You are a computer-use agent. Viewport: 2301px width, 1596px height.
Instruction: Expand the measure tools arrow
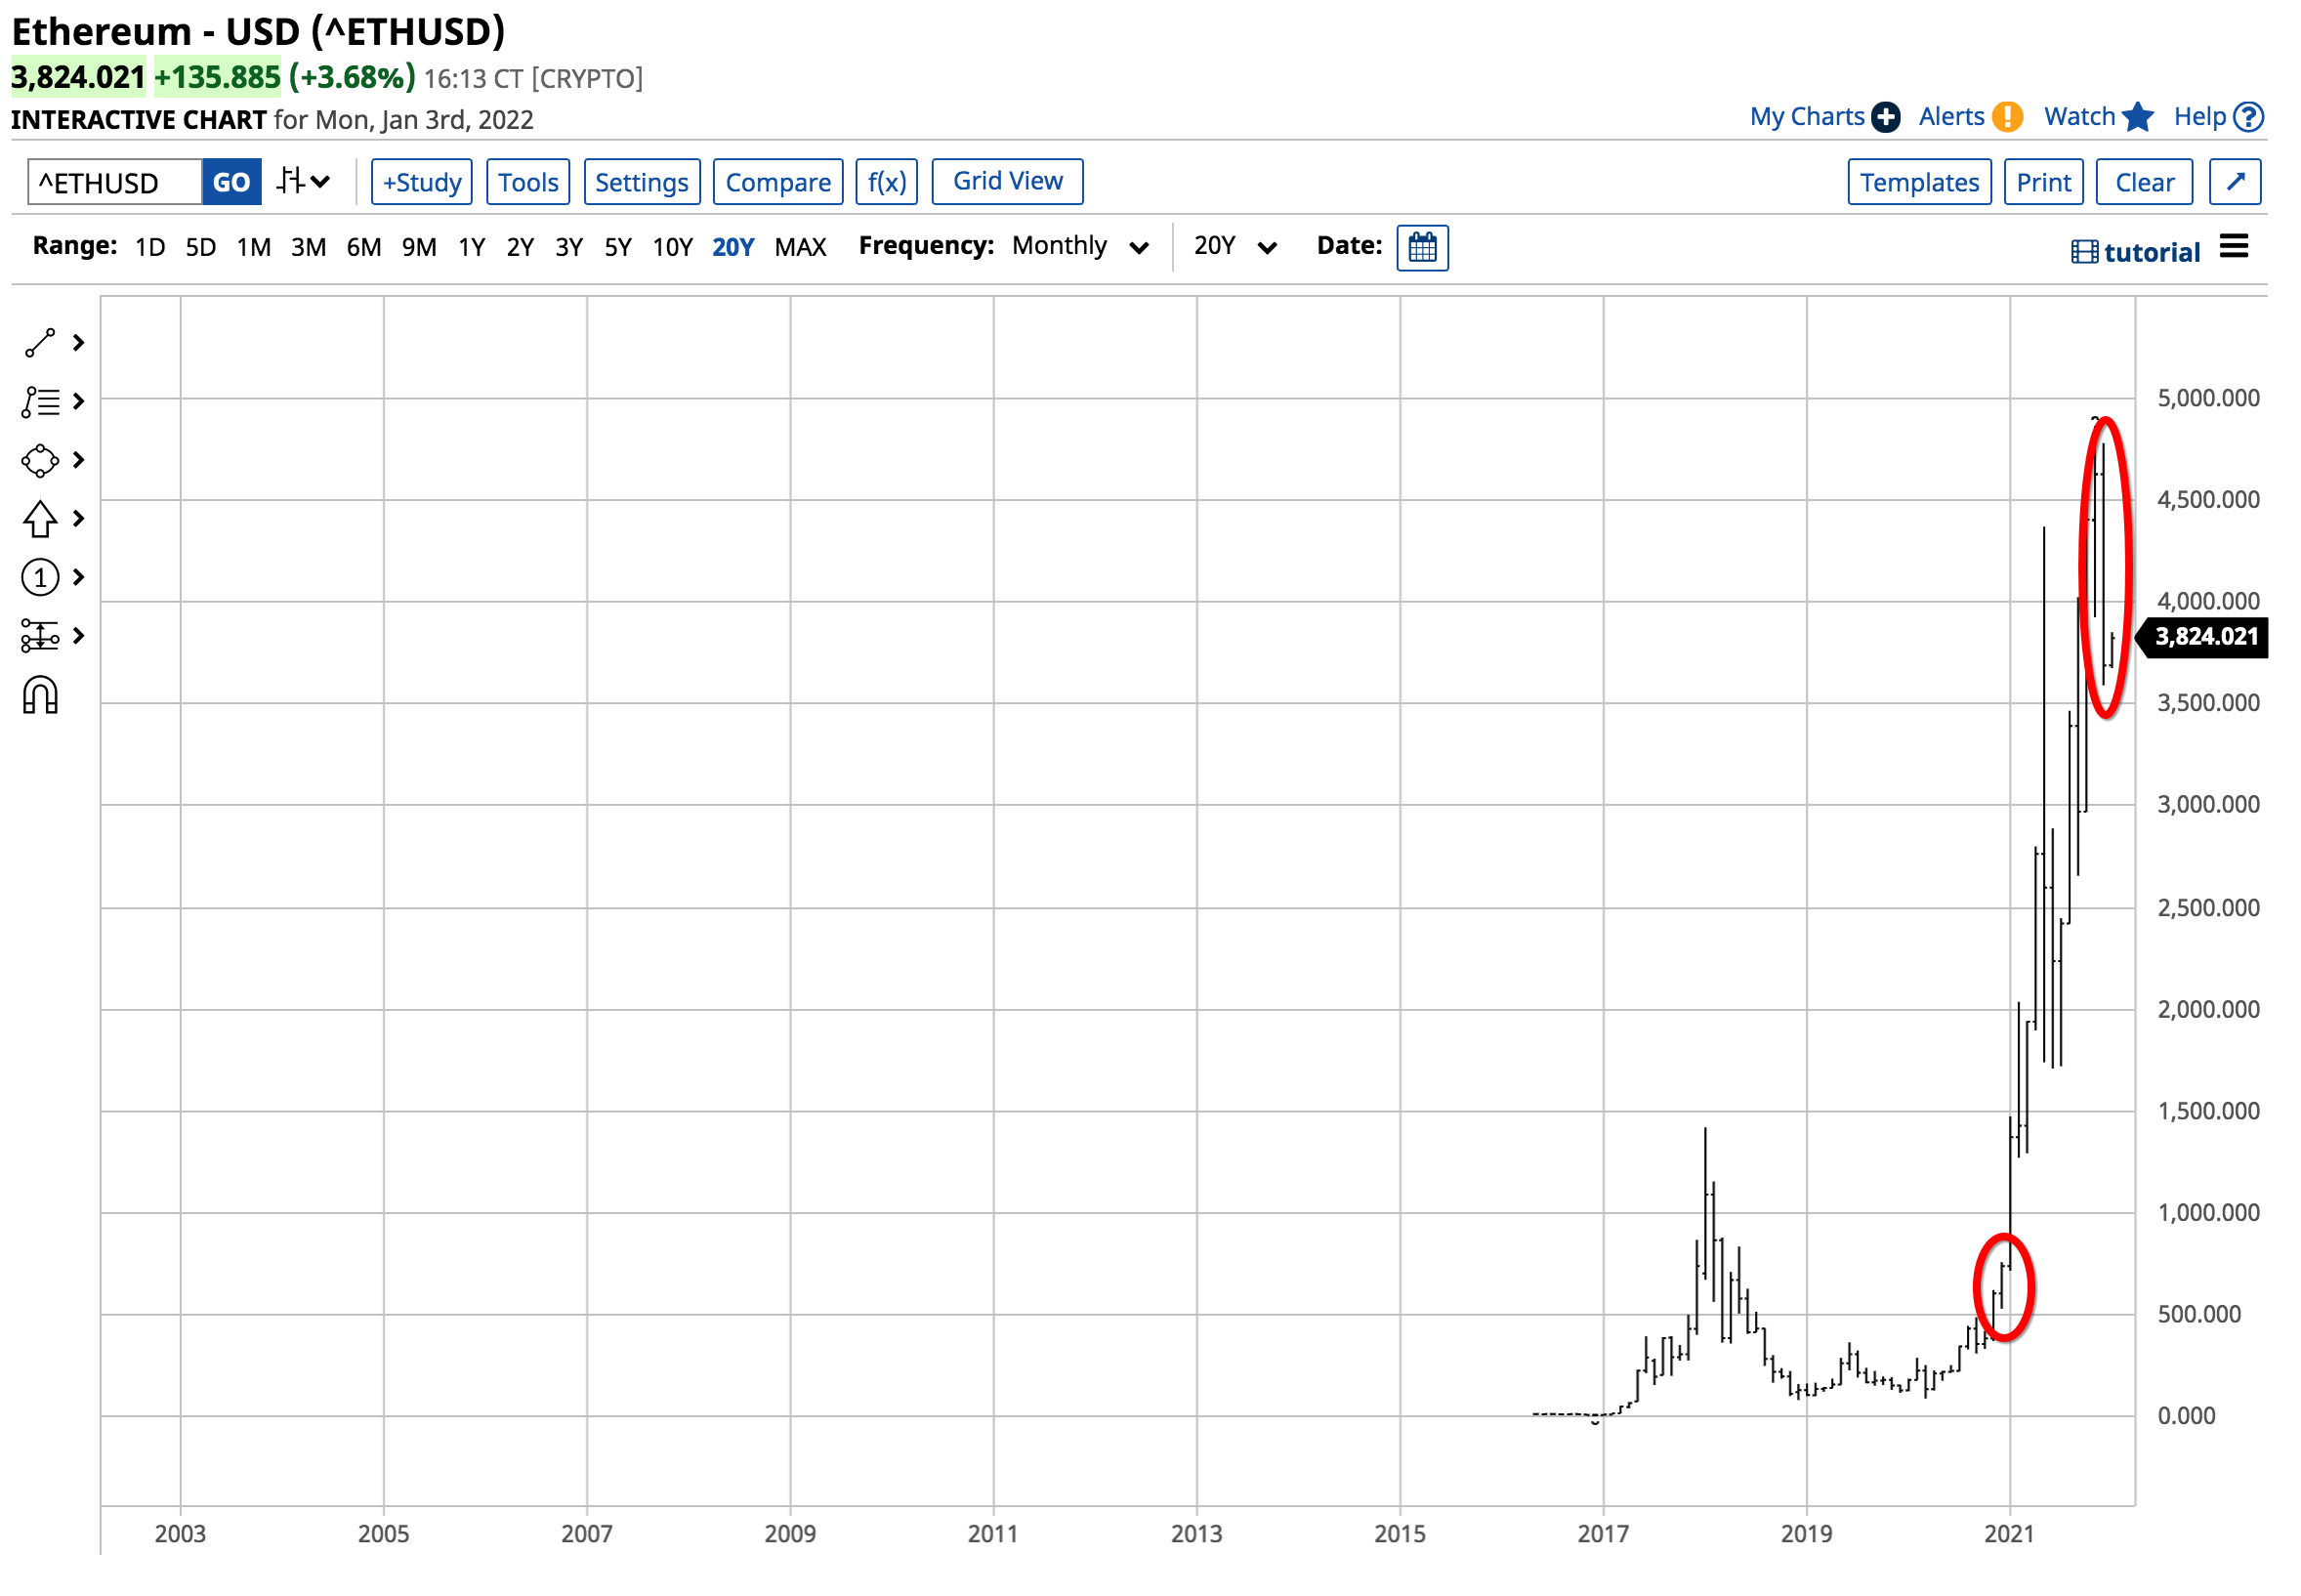78,636
